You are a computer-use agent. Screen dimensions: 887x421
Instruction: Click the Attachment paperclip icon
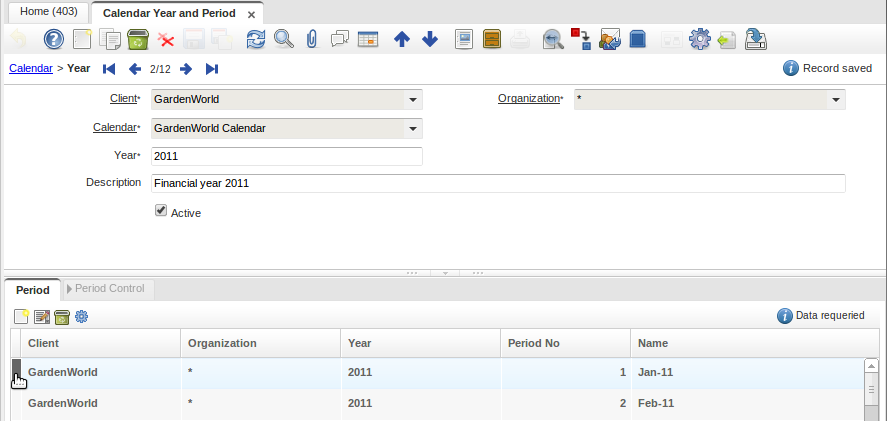click(x=312, y=40)
